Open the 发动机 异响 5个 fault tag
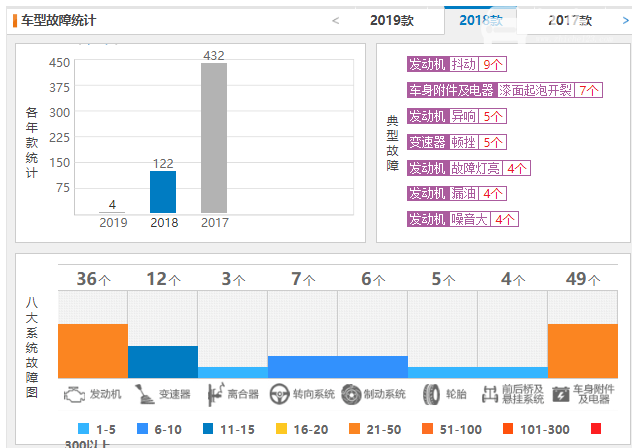 tap(457, 116)
